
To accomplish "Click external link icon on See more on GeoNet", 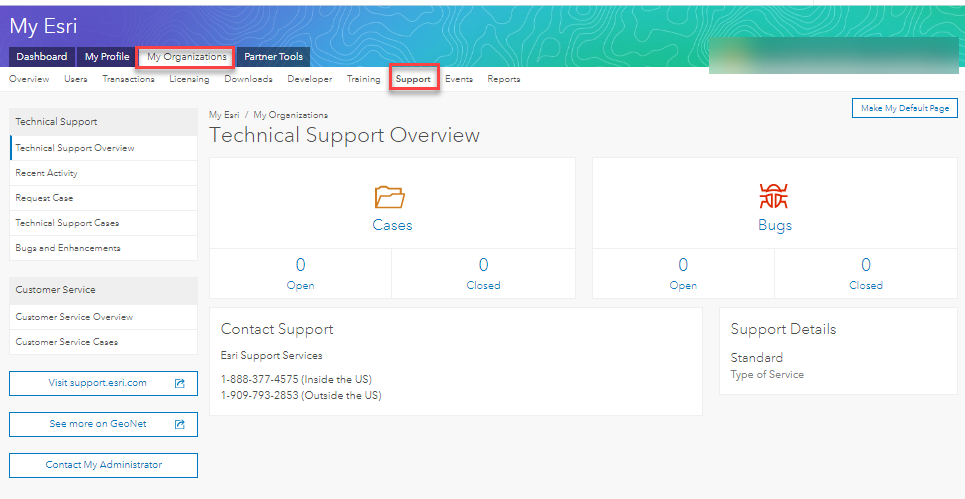I will 180,424.
